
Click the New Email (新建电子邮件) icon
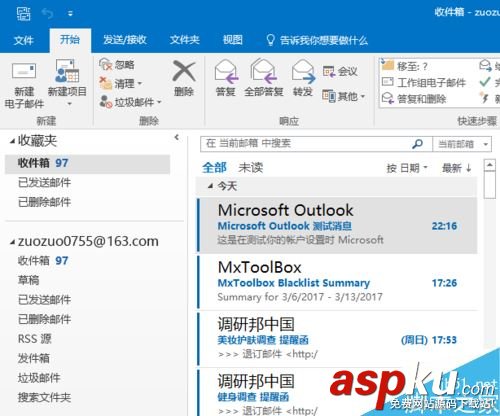point(24,71)
